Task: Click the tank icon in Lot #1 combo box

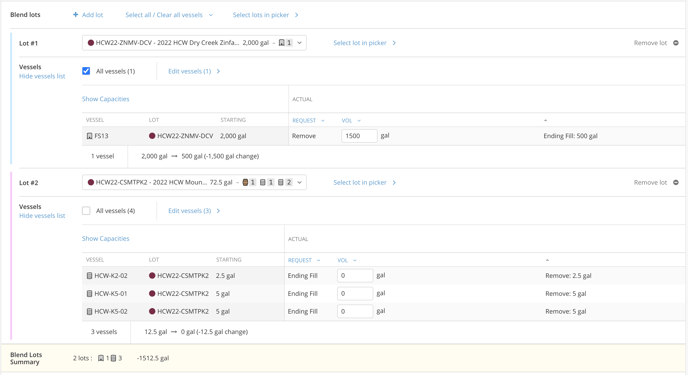Action: (x=282, y=43)
